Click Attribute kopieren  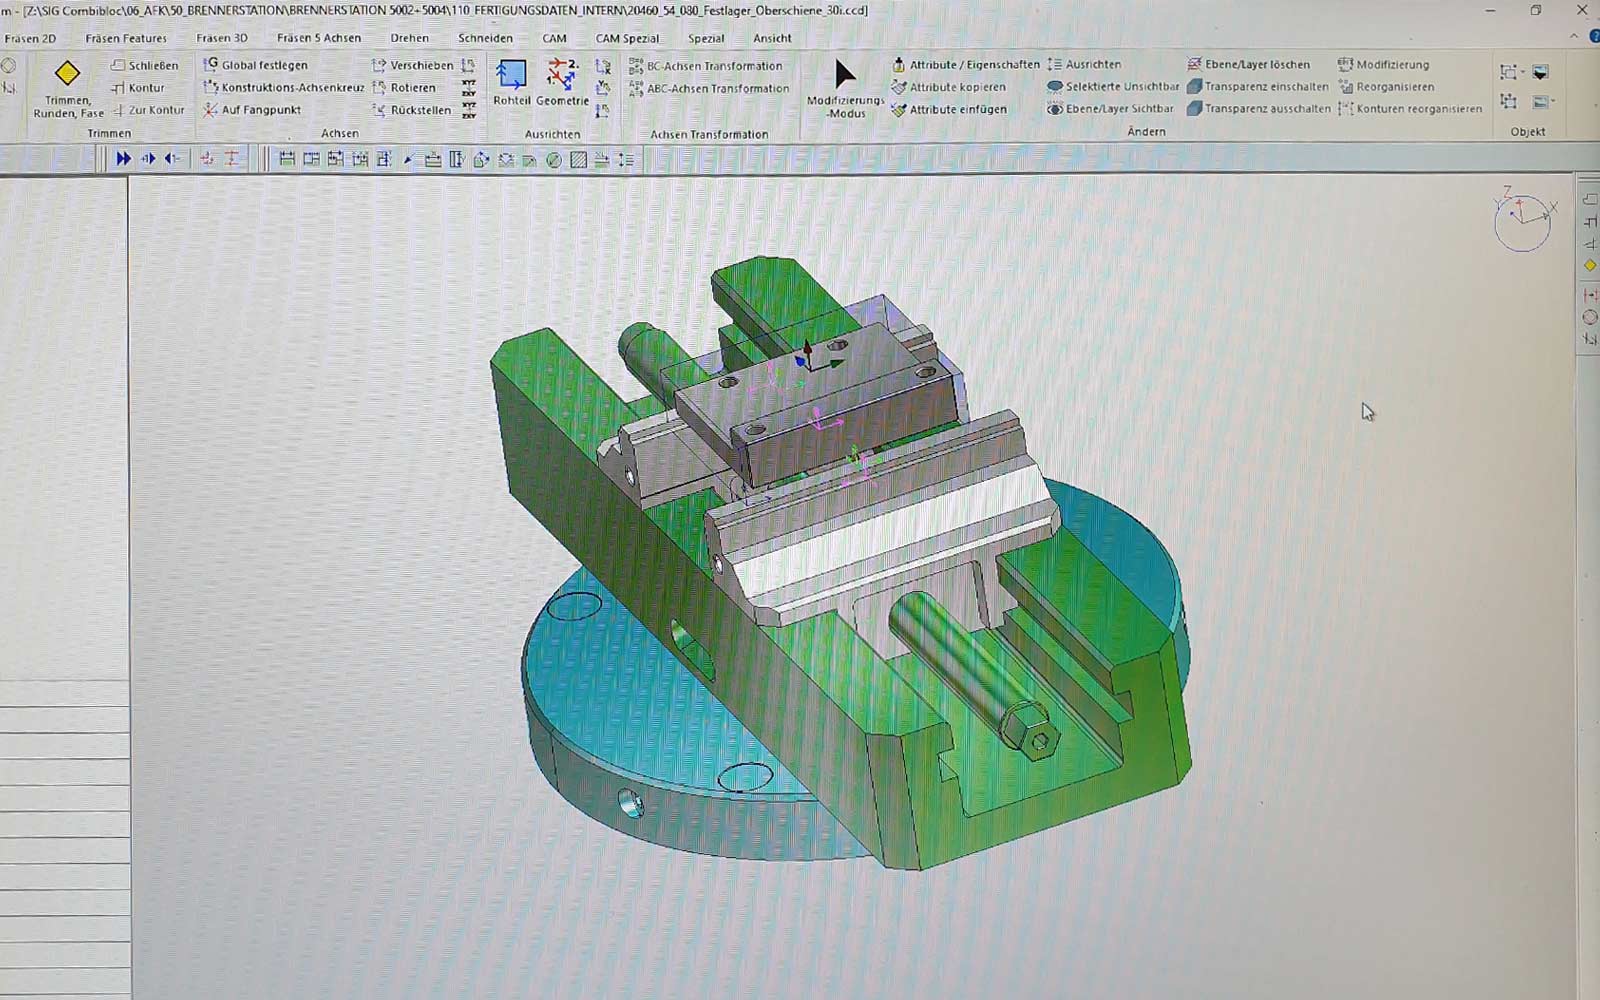coord(948,87)
